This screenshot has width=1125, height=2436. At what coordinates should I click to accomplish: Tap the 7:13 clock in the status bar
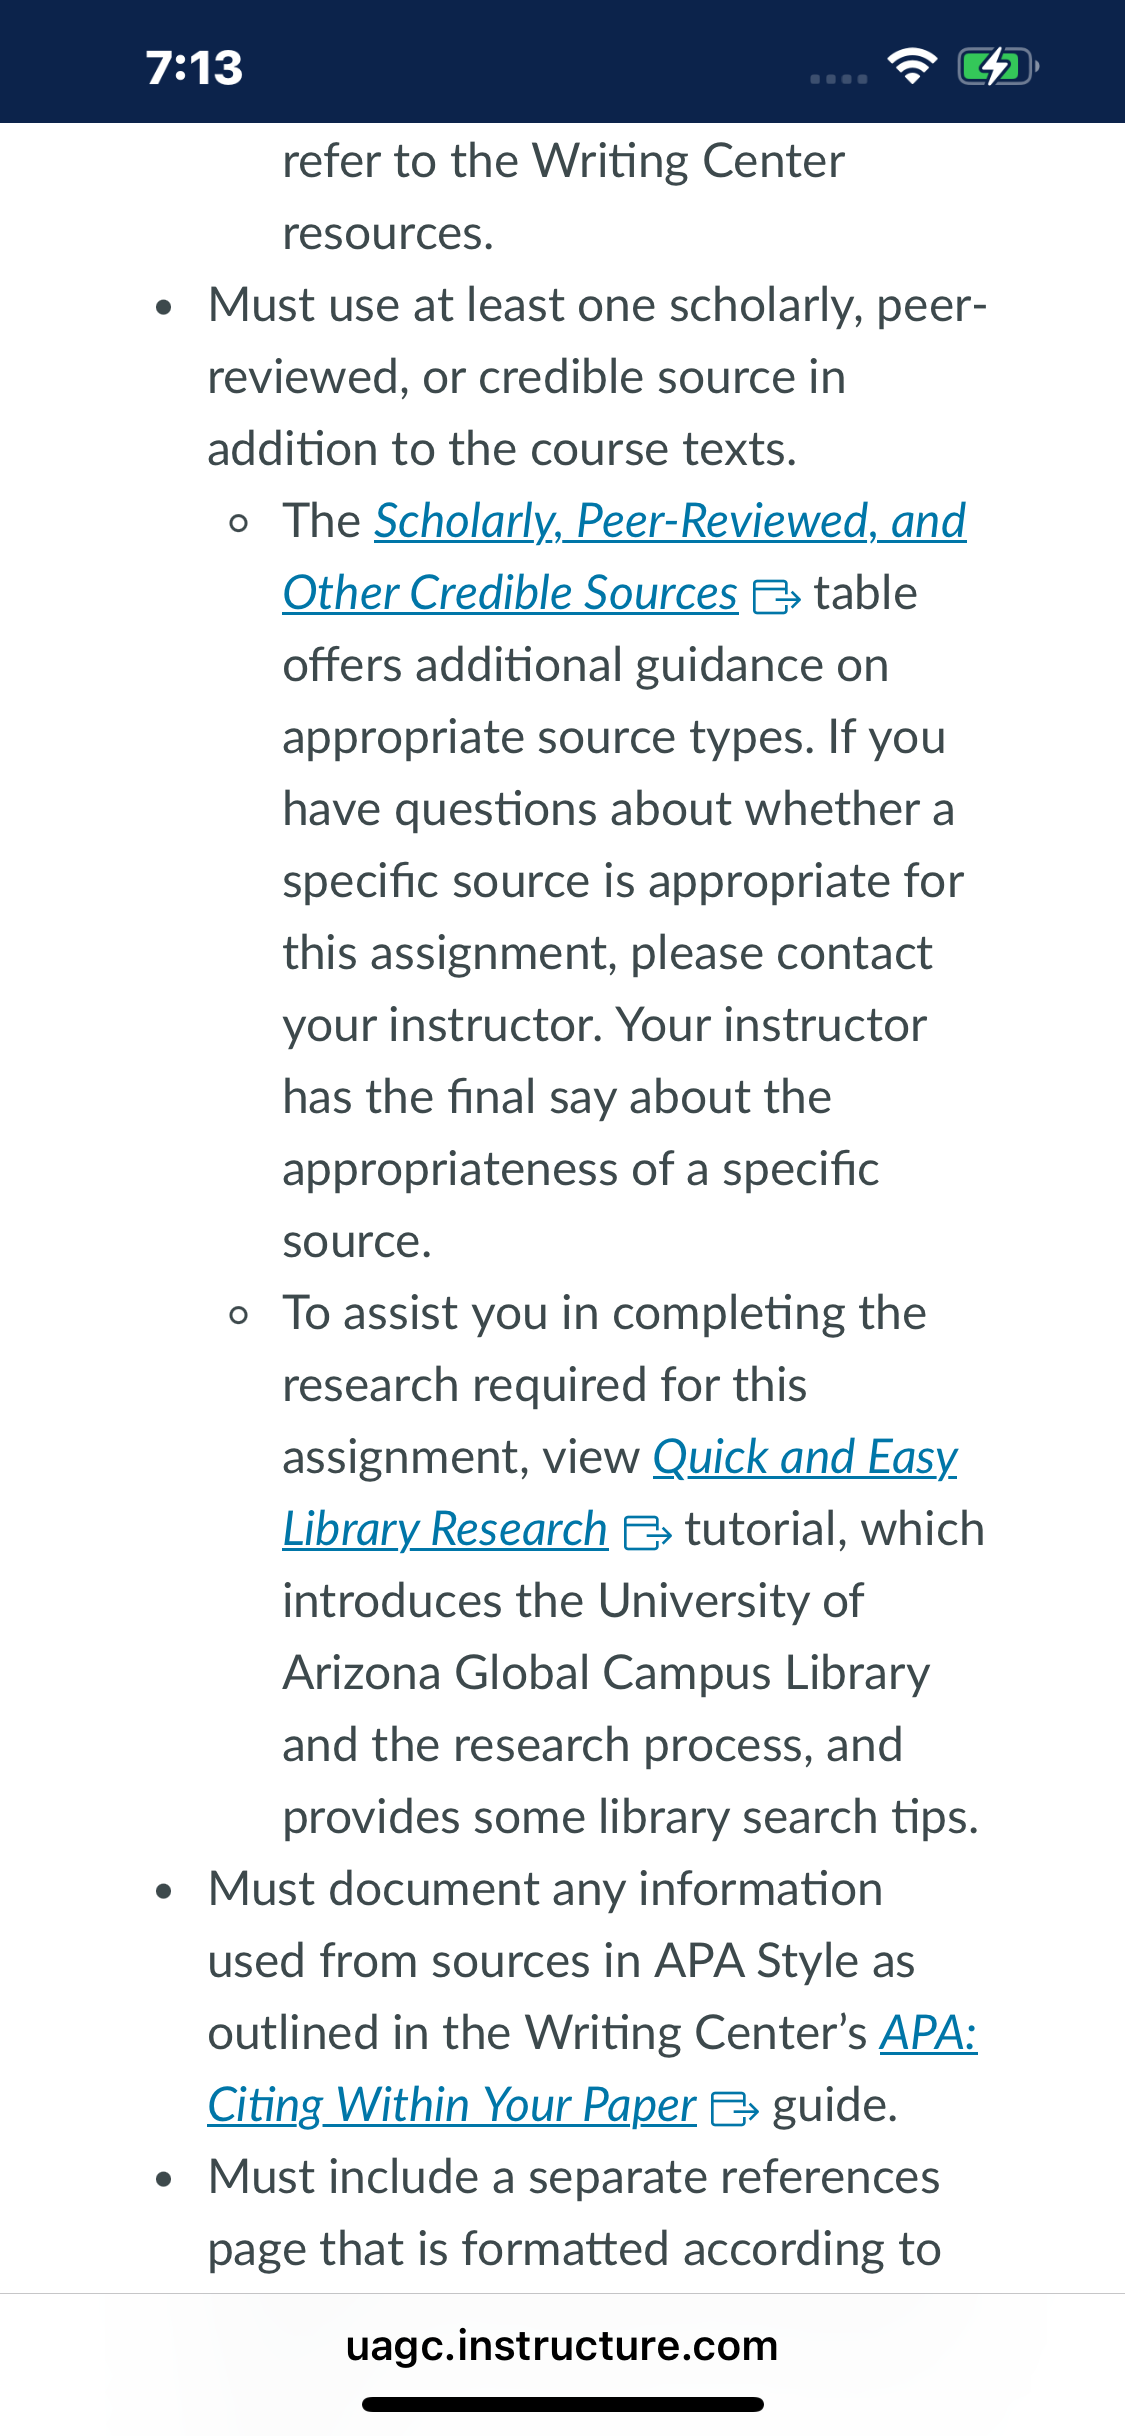click(194, 68)
